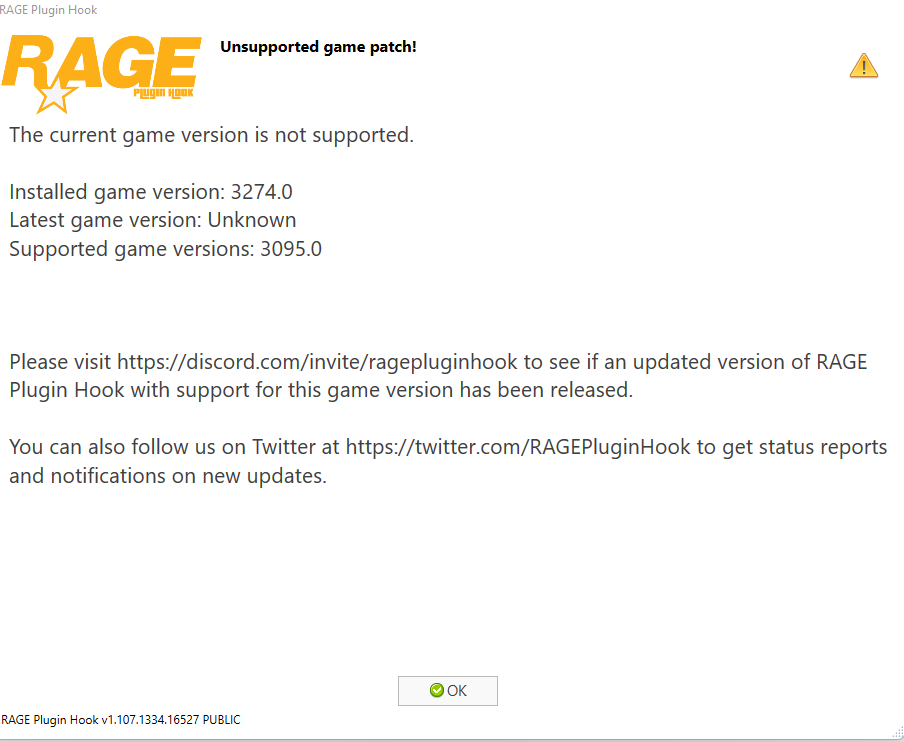This screenshot has height=742, width=904.
Task: Click the resize grip in window corner
Action: (897, 733)
